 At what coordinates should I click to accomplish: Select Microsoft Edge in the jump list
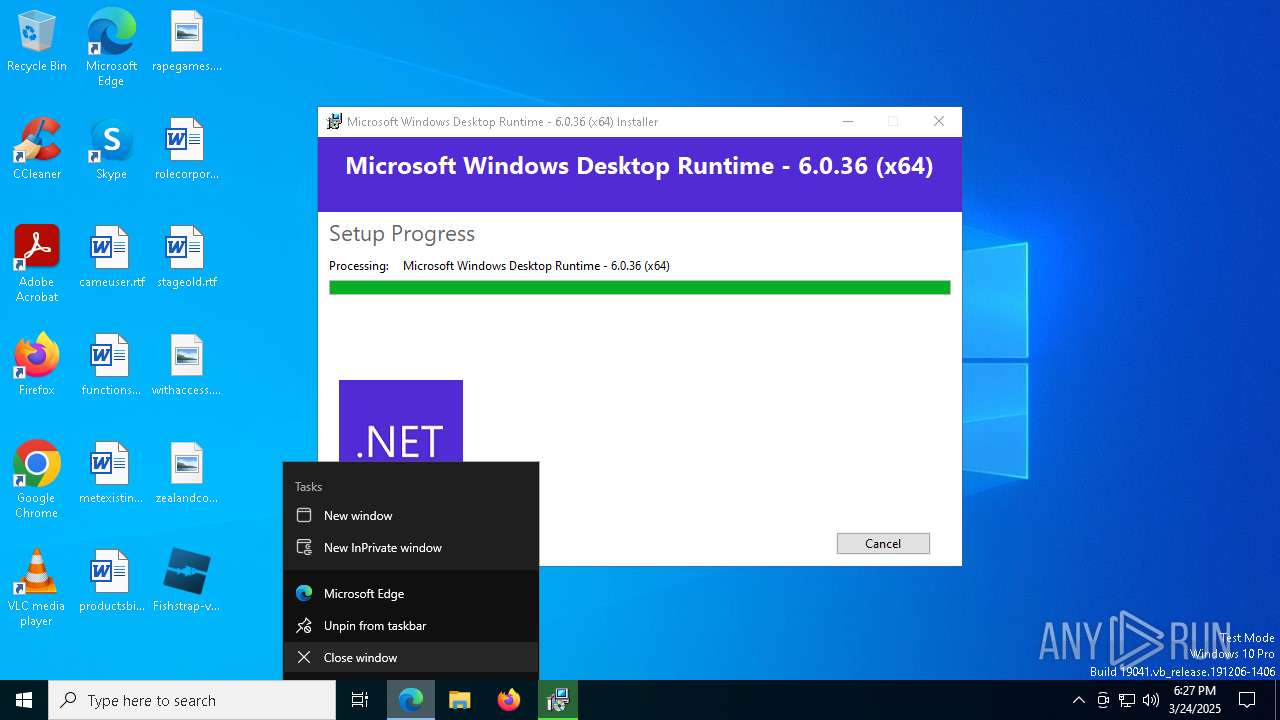pos(411,594)
